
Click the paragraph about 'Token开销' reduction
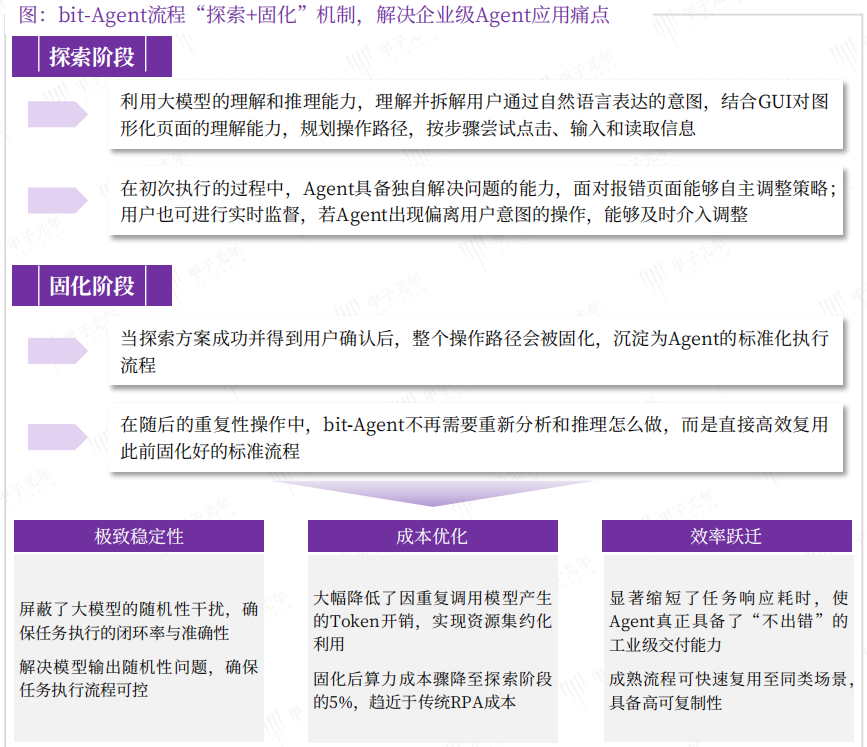(432, 621)
